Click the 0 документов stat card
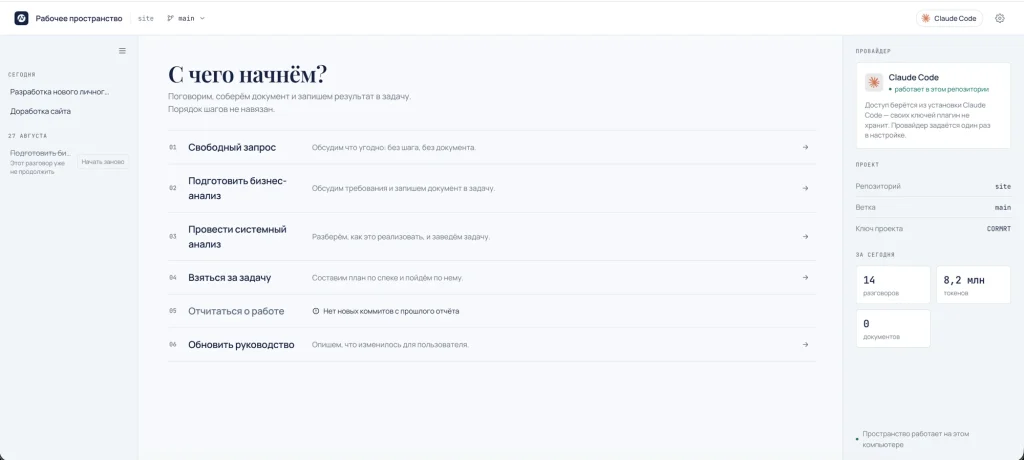 coord(893,328)
